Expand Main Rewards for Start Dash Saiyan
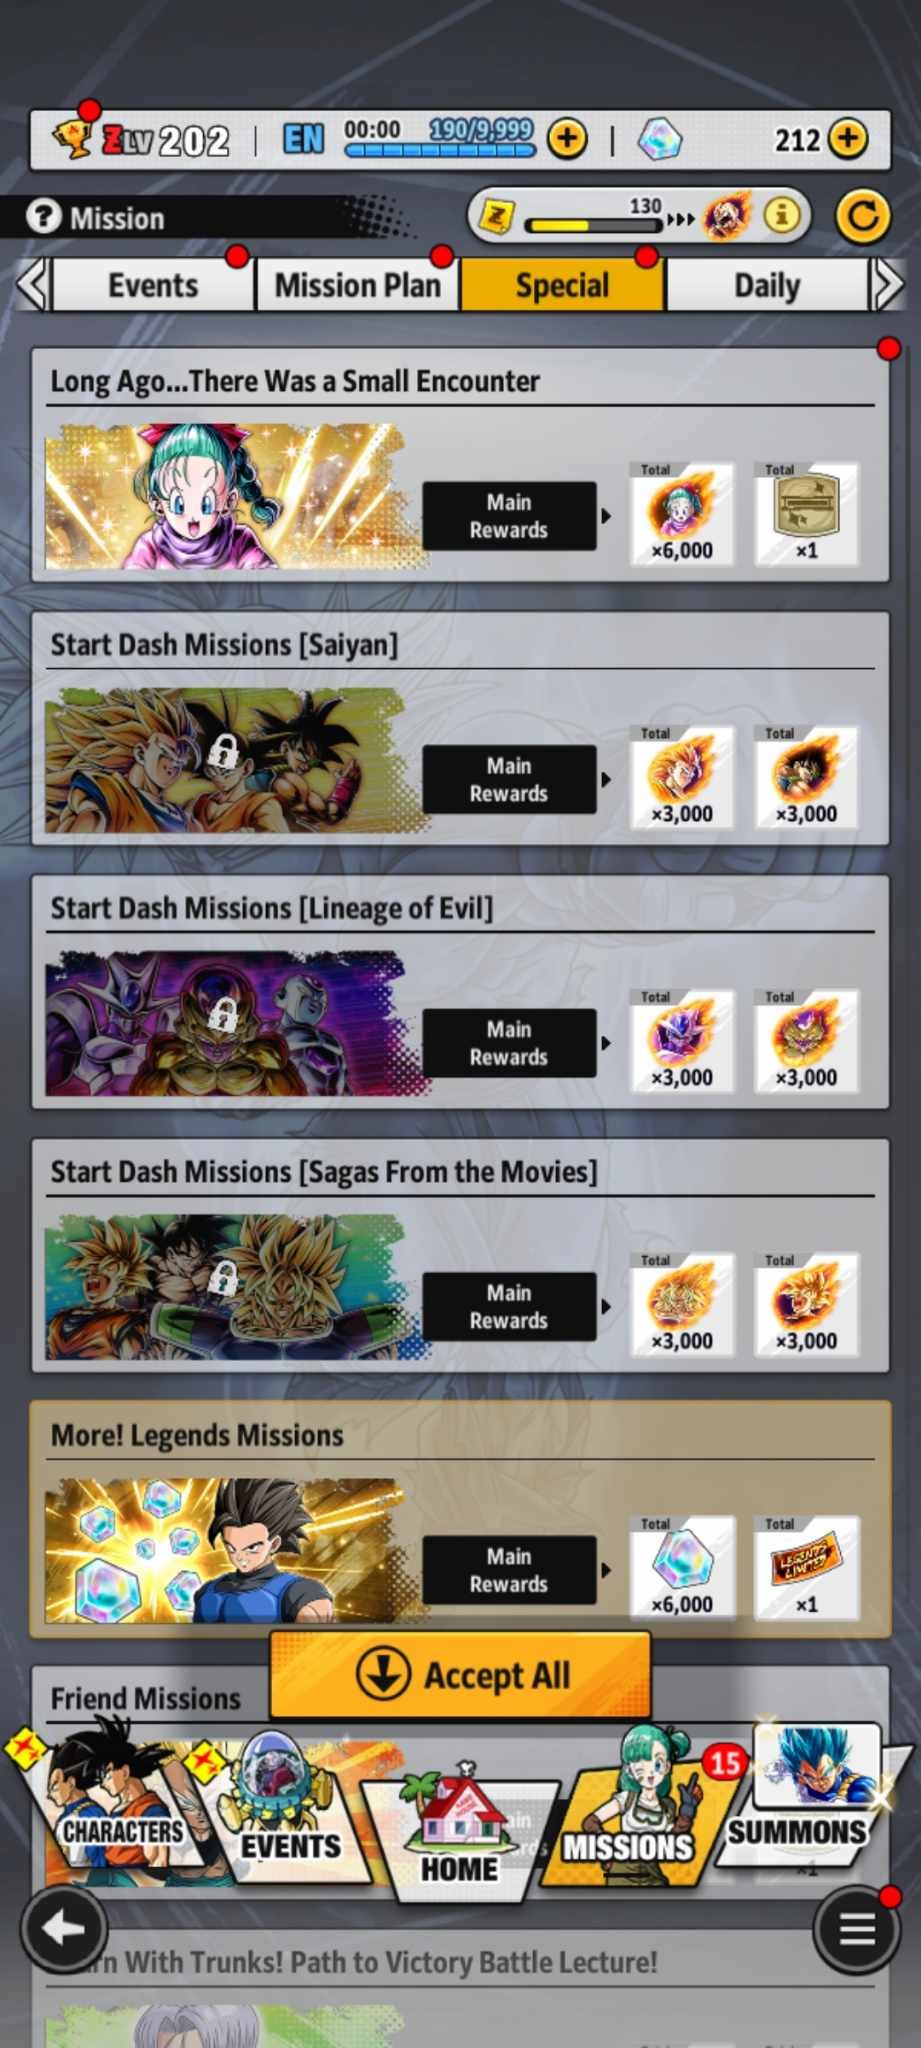 [x=510, y=779]
